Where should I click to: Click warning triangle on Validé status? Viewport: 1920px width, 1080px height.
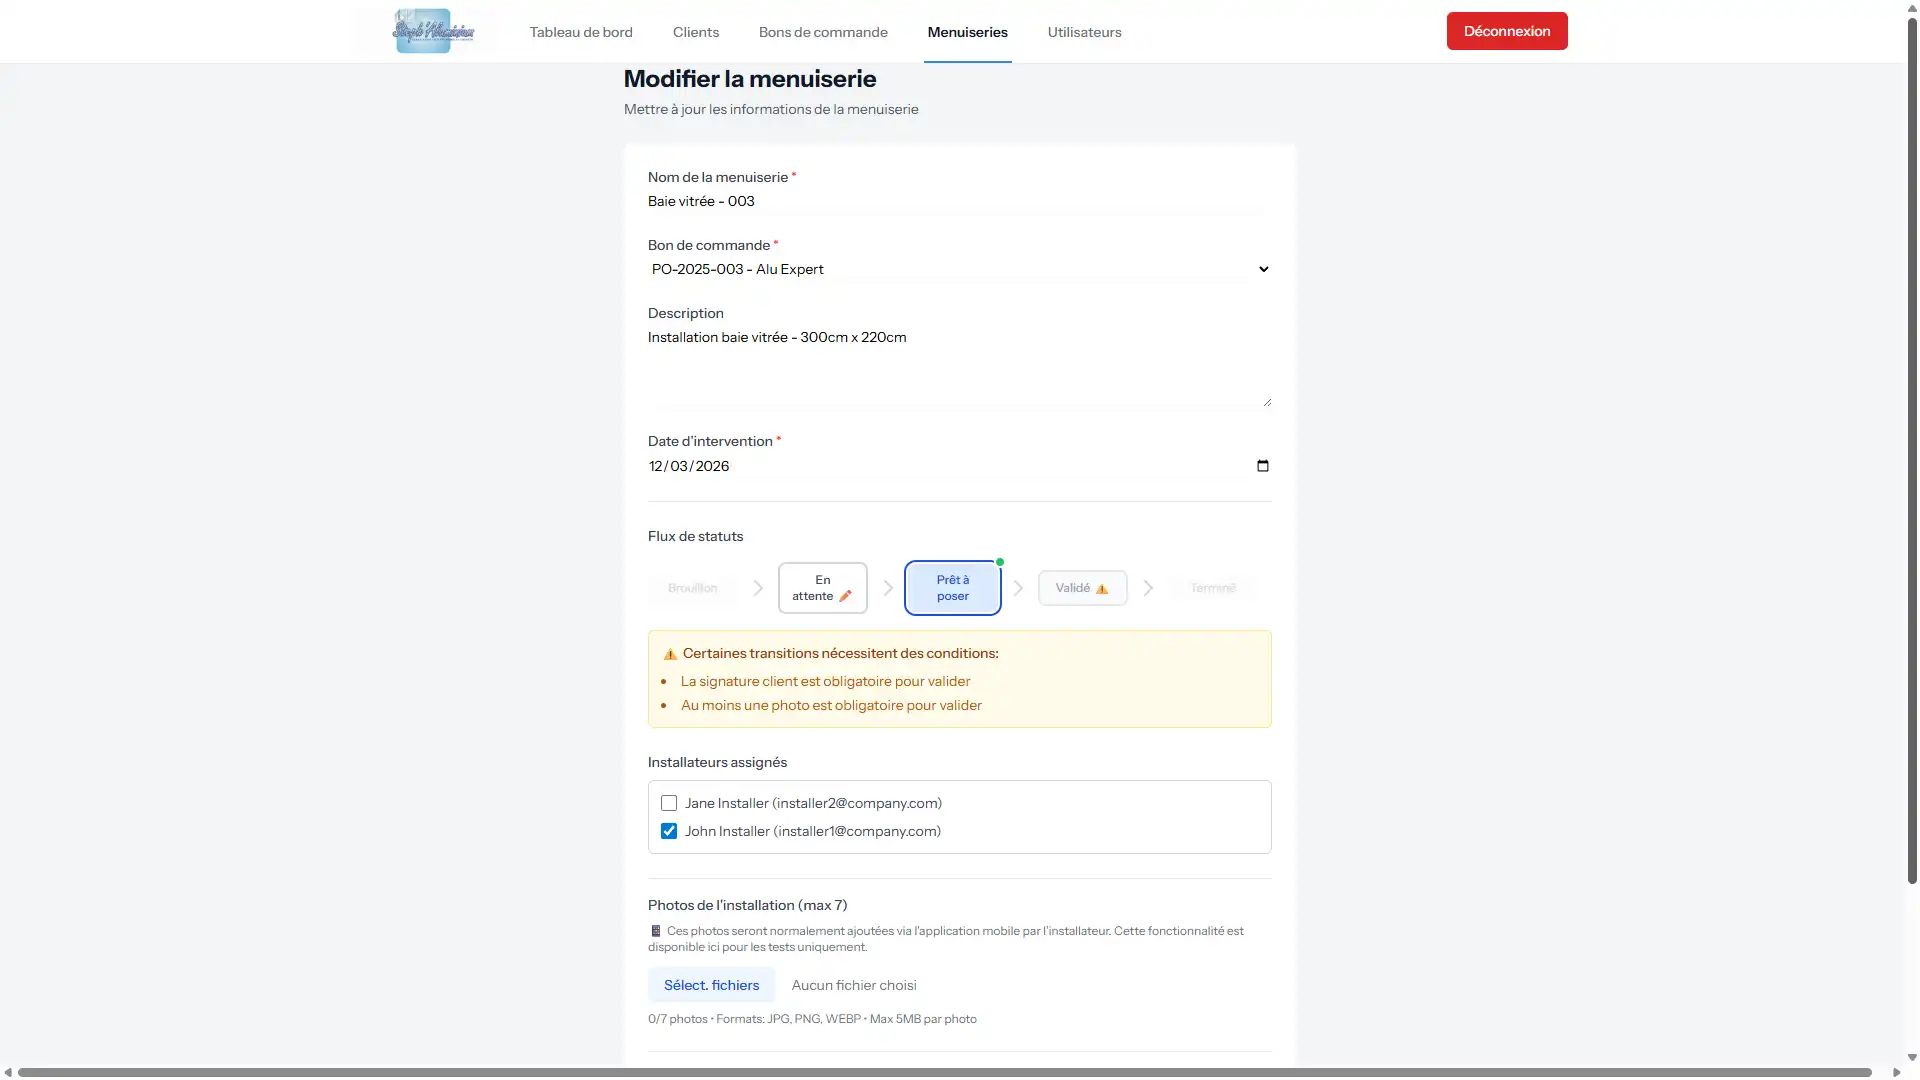pos(1102,589)
